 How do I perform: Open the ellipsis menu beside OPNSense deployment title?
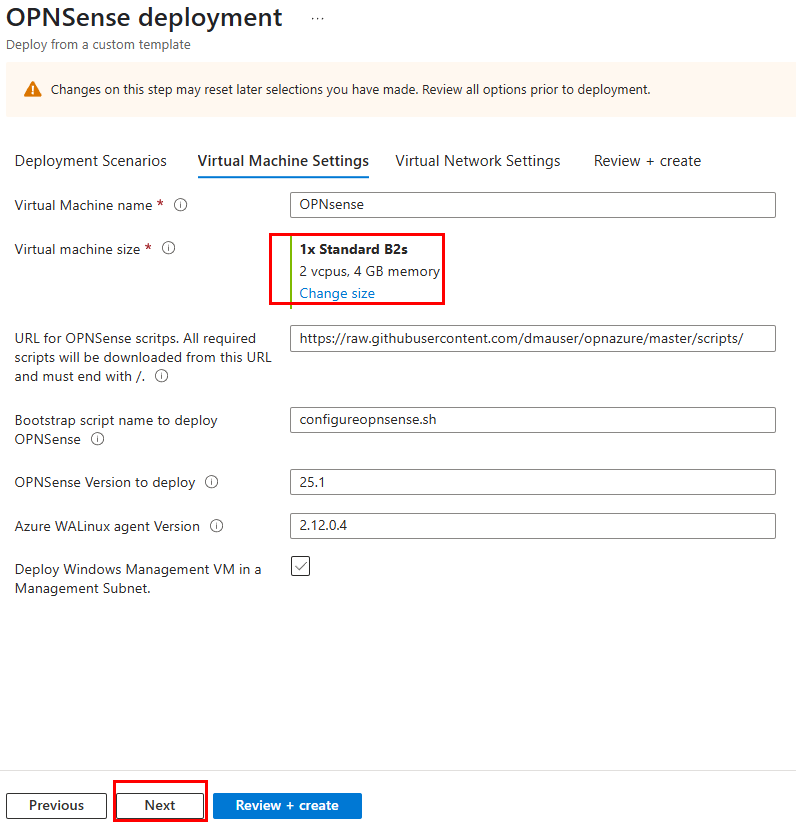click(317, 18)
